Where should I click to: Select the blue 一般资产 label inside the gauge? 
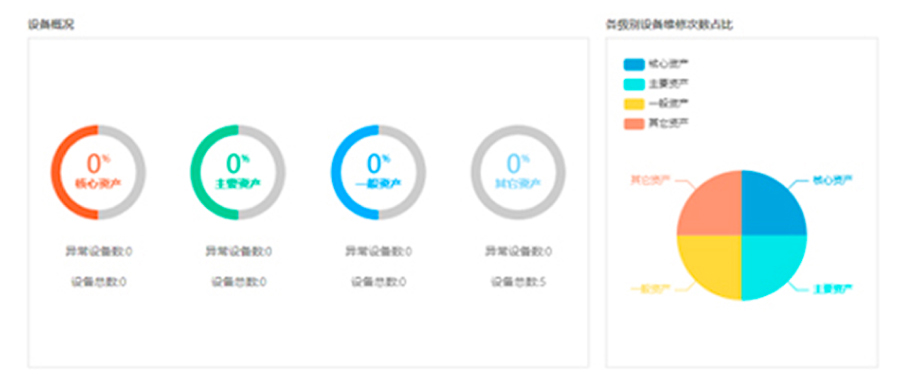pyautogui.click(x=378, y=184)
